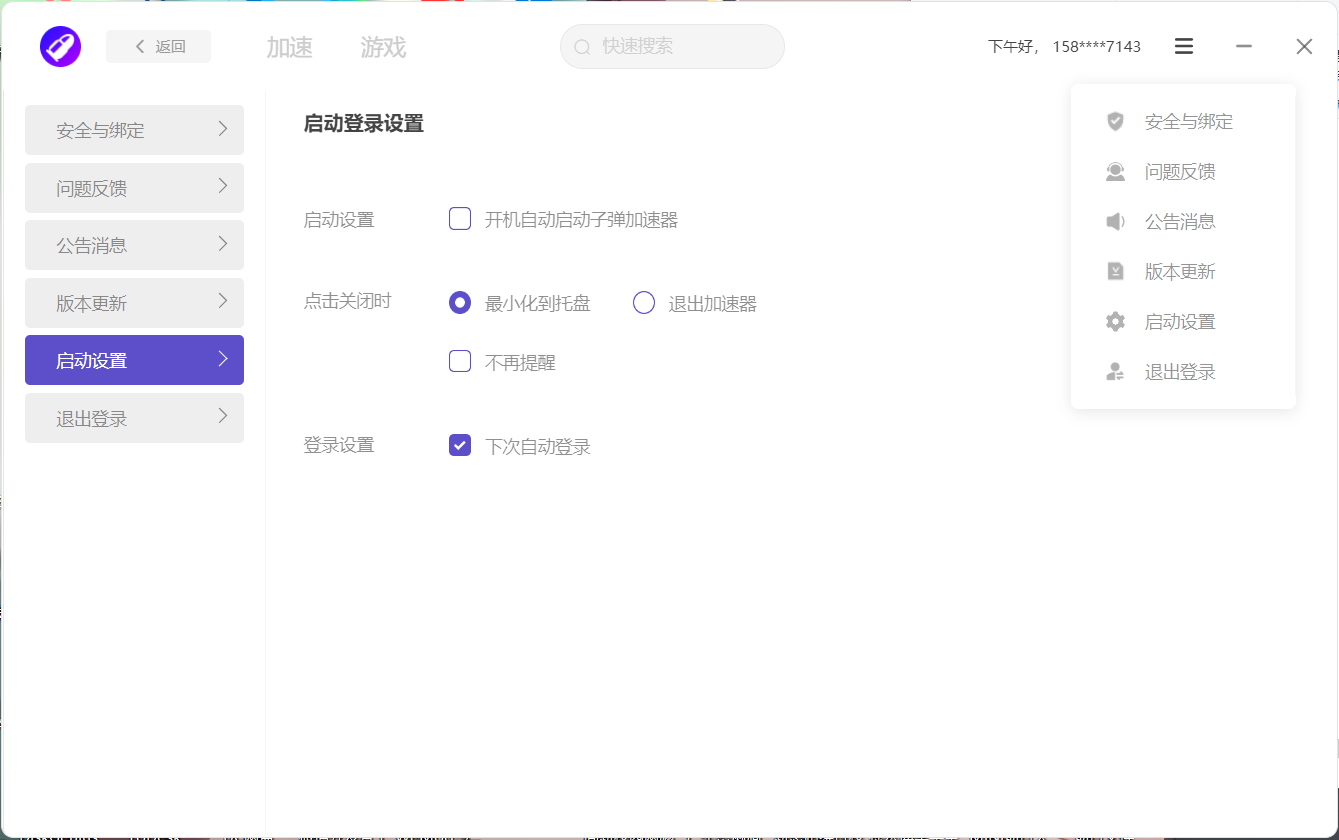Viewport: 1339px width, 840px height.
Task: Open 版本更新 in left sidebar
Action: [x=134, y=303]
